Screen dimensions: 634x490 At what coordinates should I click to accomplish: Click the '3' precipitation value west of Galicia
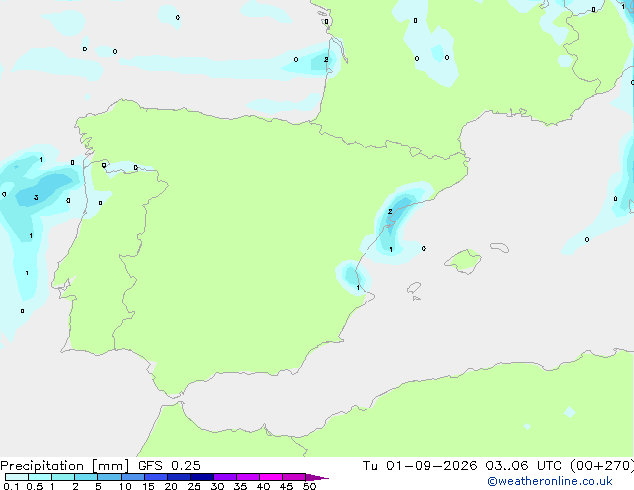point(36,198)
